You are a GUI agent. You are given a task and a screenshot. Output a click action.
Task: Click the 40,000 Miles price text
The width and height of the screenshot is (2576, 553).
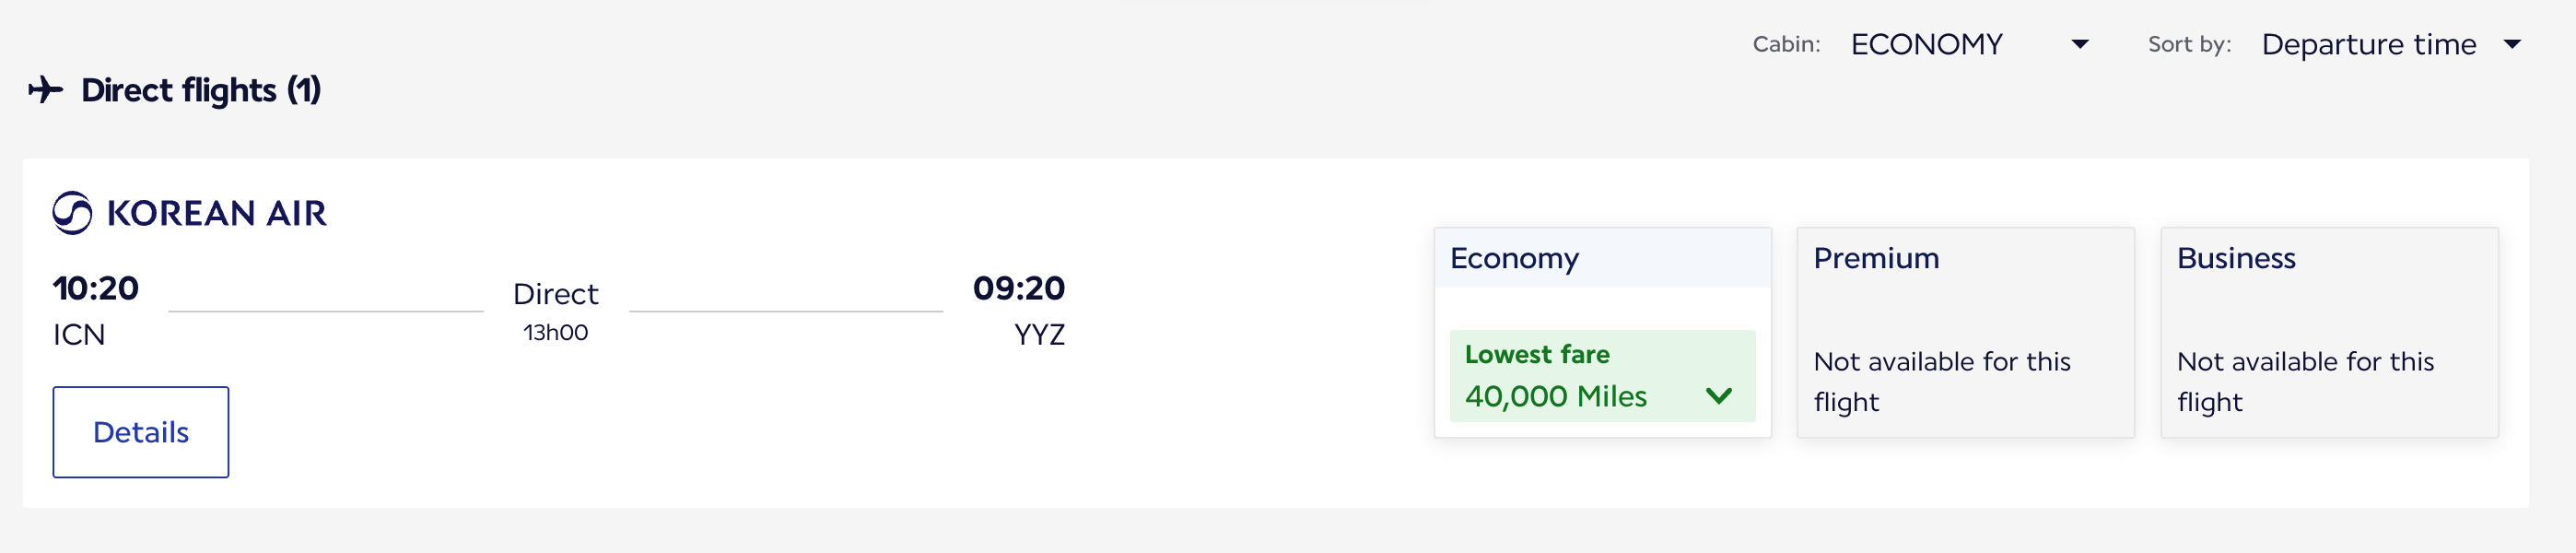pyautogui.click(x=1556, y=396)
